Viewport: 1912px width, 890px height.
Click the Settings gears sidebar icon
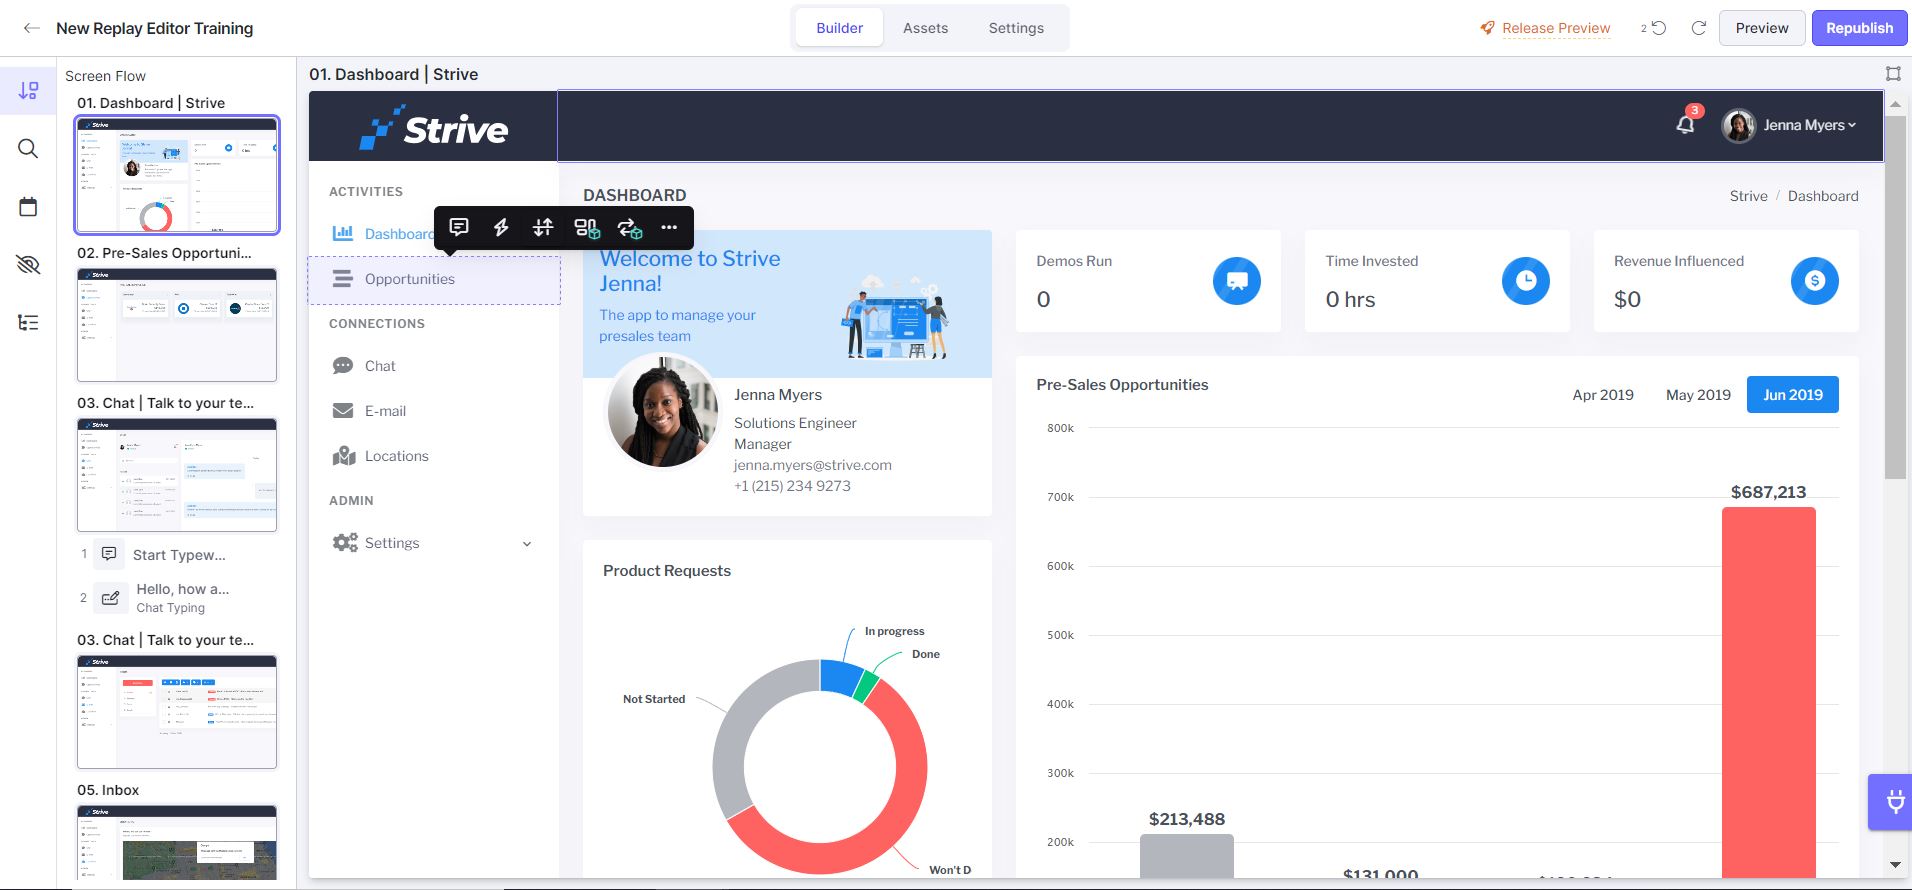coord(345,543)
